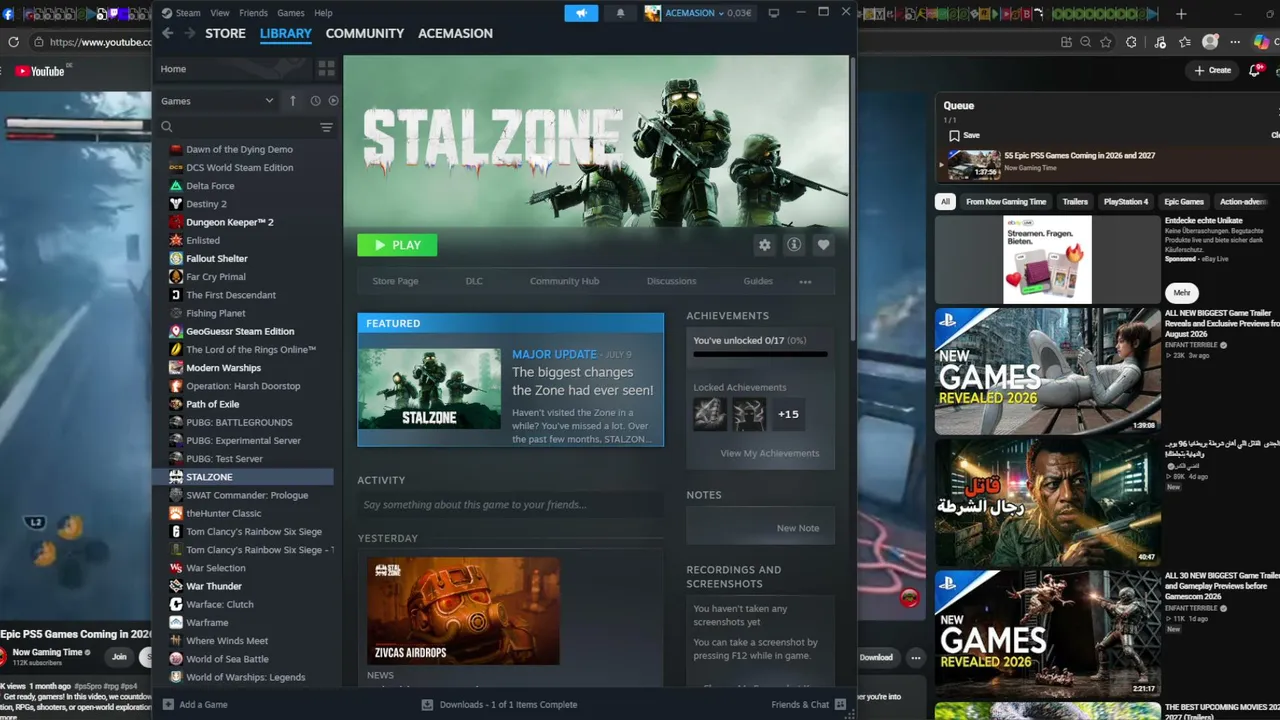Open the Guides link
Image resolution: width=1280 pixels, height=720 pixels.
758,281
